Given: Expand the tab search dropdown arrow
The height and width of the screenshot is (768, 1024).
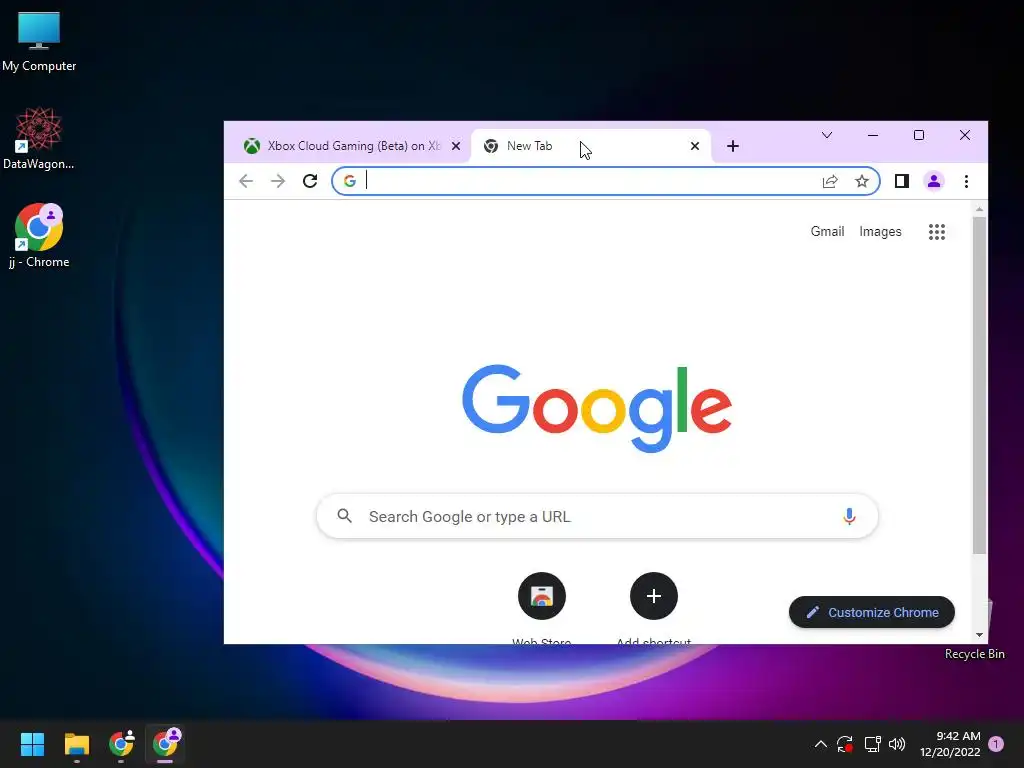Looking at the screenshot, I should click(827, 135).
